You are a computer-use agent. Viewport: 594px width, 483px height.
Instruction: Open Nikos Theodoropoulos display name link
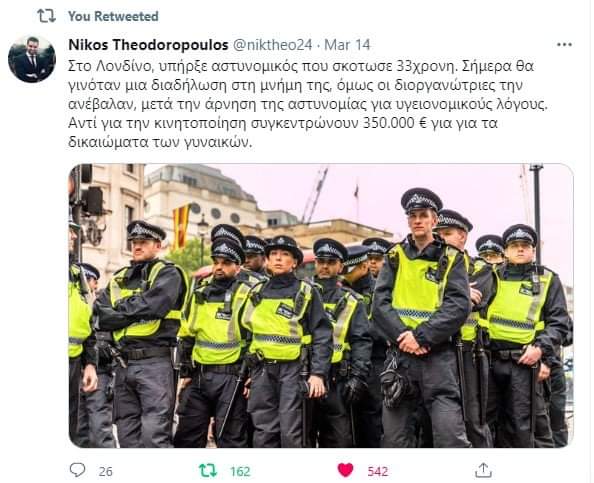[148, 45]
